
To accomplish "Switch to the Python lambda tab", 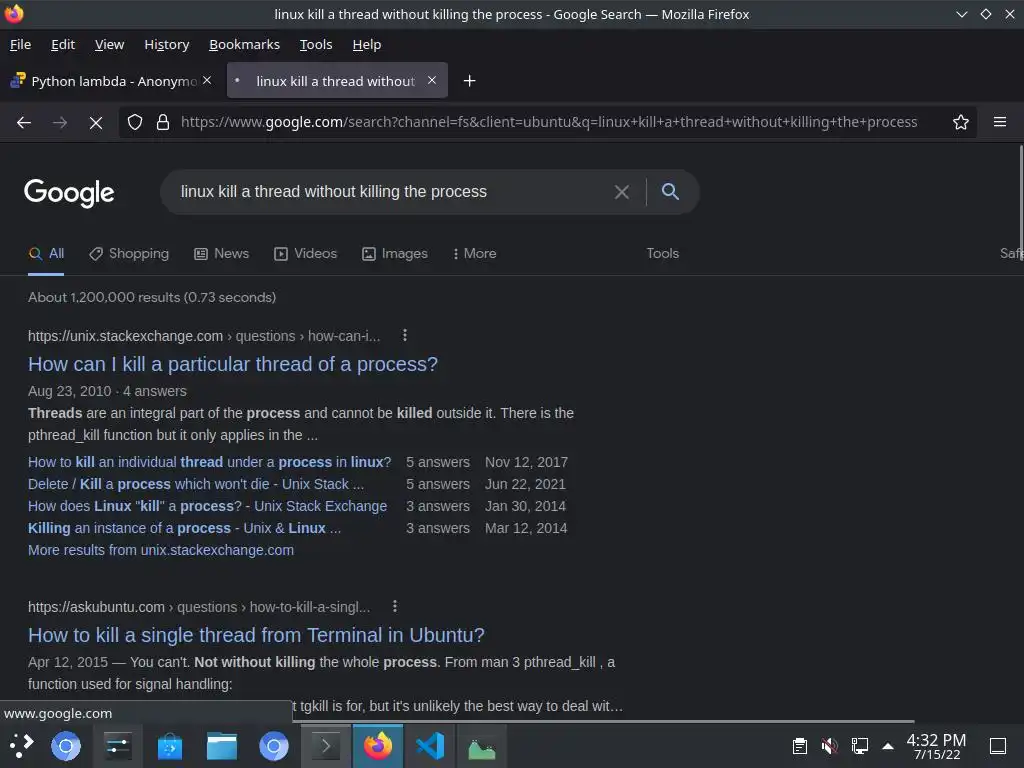I will [112, 80].
